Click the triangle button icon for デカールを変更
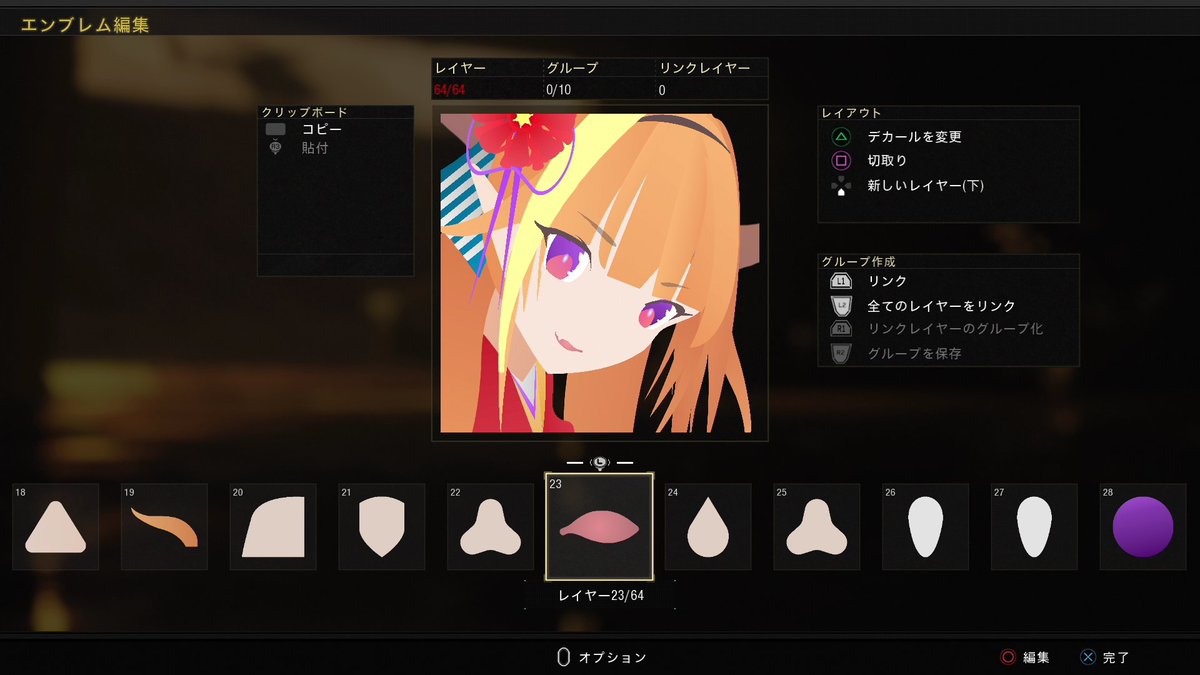Viewport: 1200px width, 675px height. point(841,136)
